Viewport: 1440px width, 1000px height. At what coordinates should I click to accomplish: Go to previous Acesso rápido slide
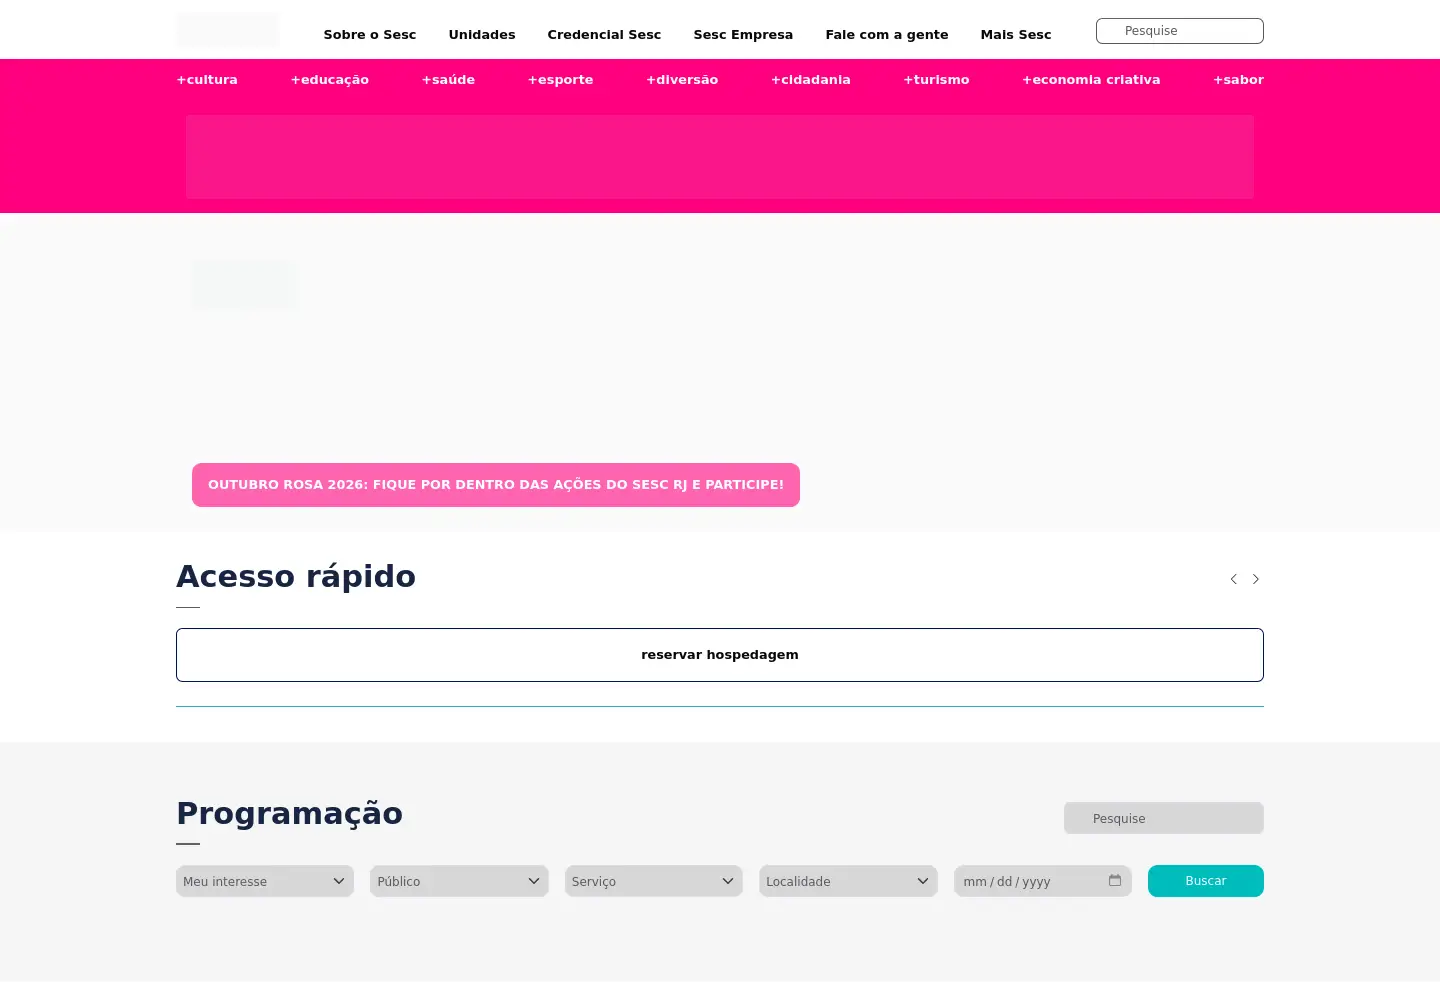1233,579
